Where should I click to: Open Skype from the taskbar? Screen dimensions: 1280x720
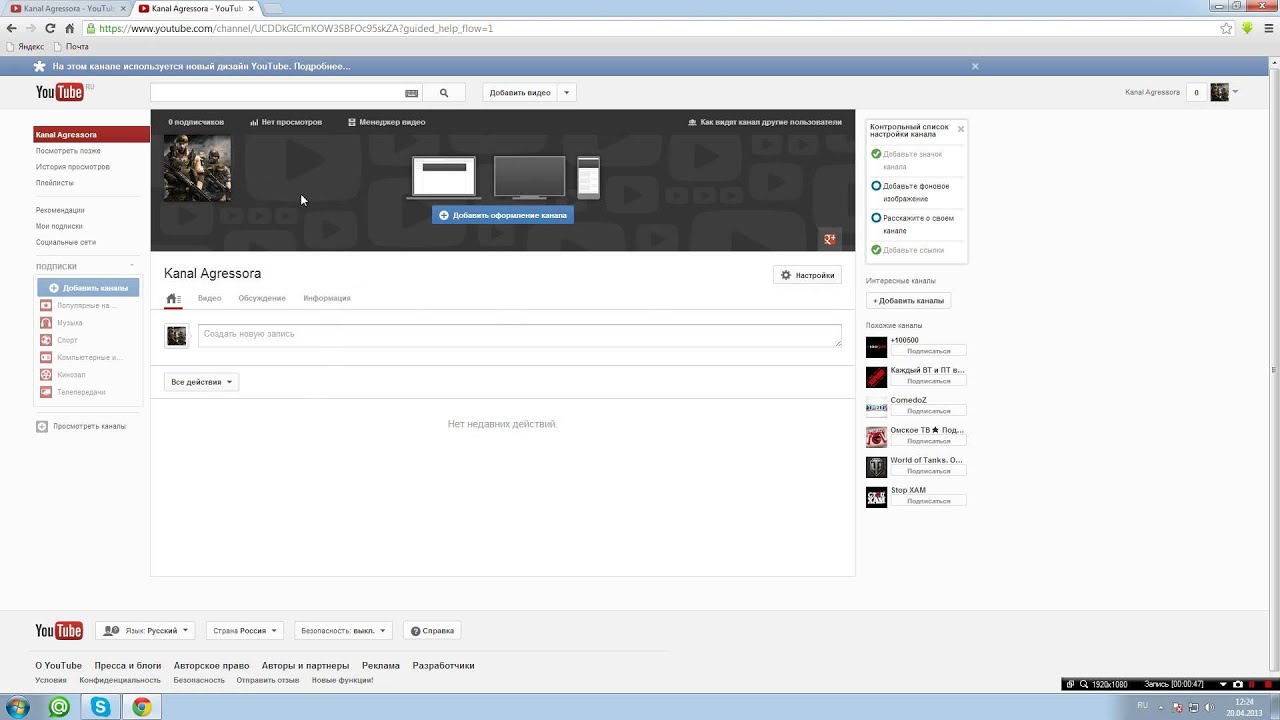100,707
